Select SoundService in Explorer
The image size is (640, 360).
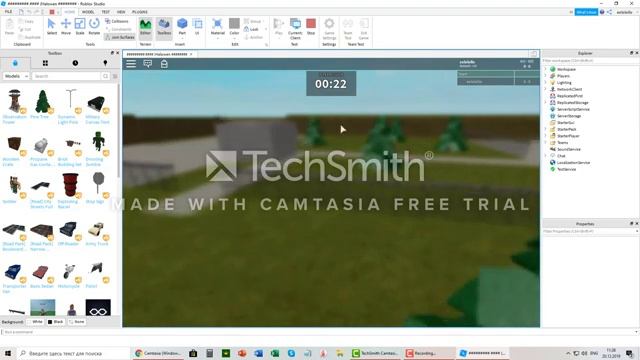[x=569, y=149]
